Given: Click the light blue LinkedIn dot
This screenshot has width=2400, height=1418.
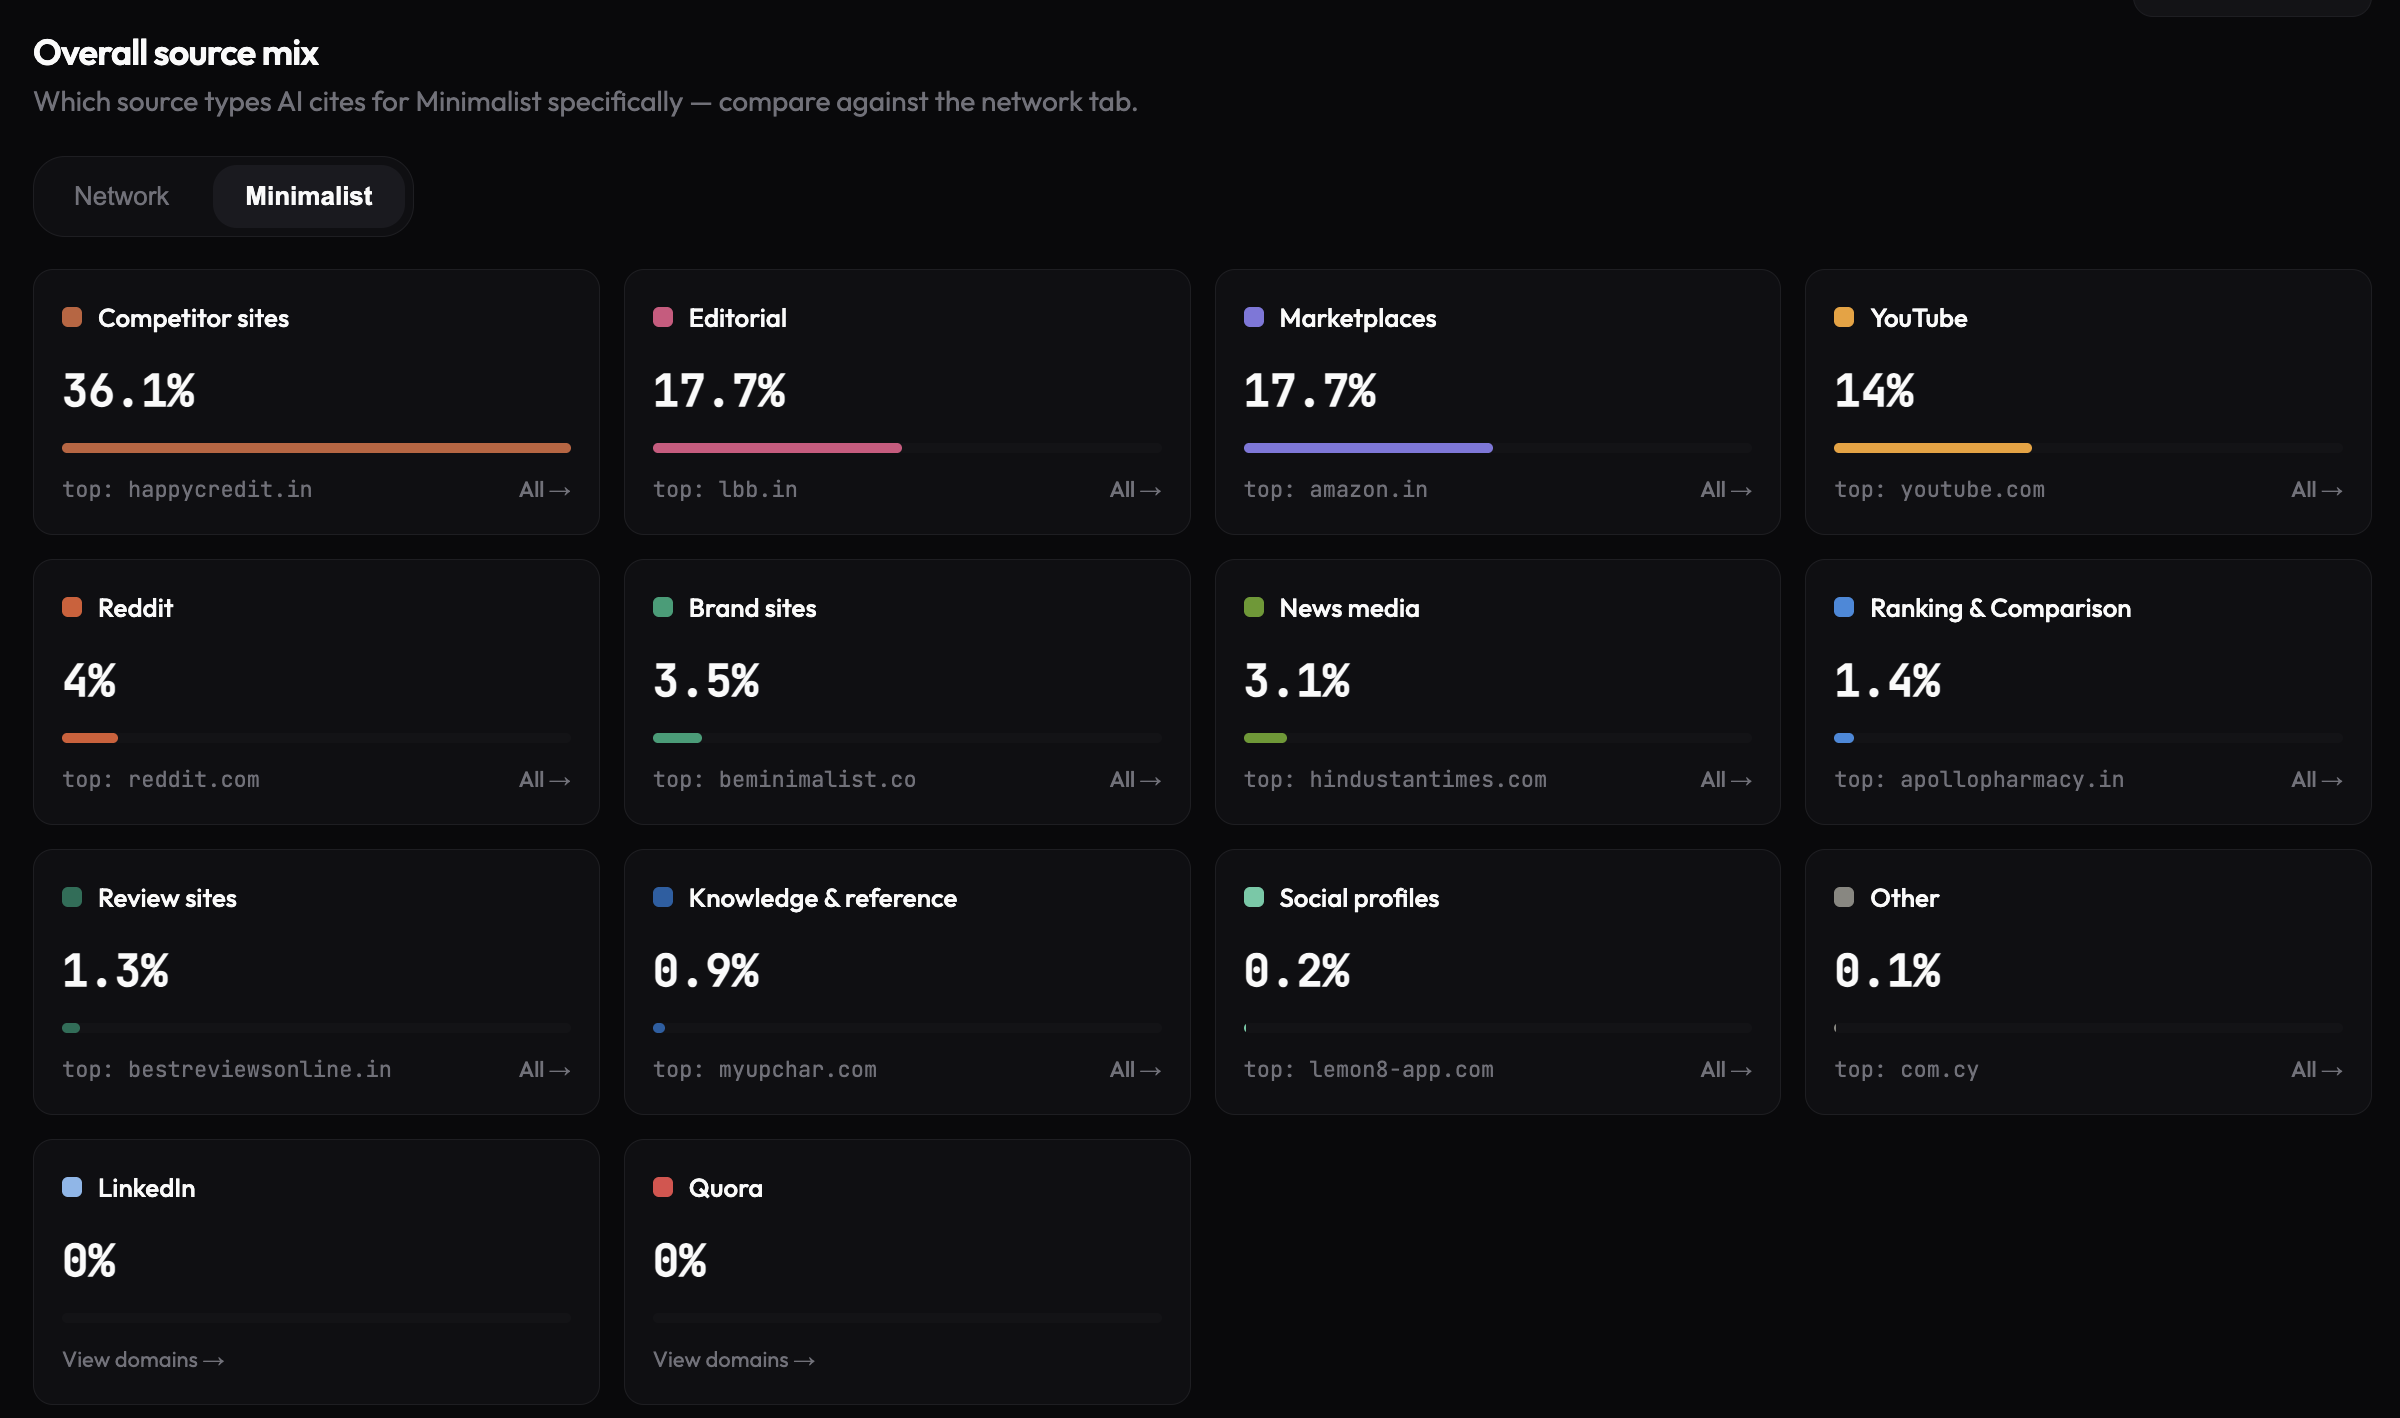Looking at the screenshot, I should click(x=72, y=1188).
